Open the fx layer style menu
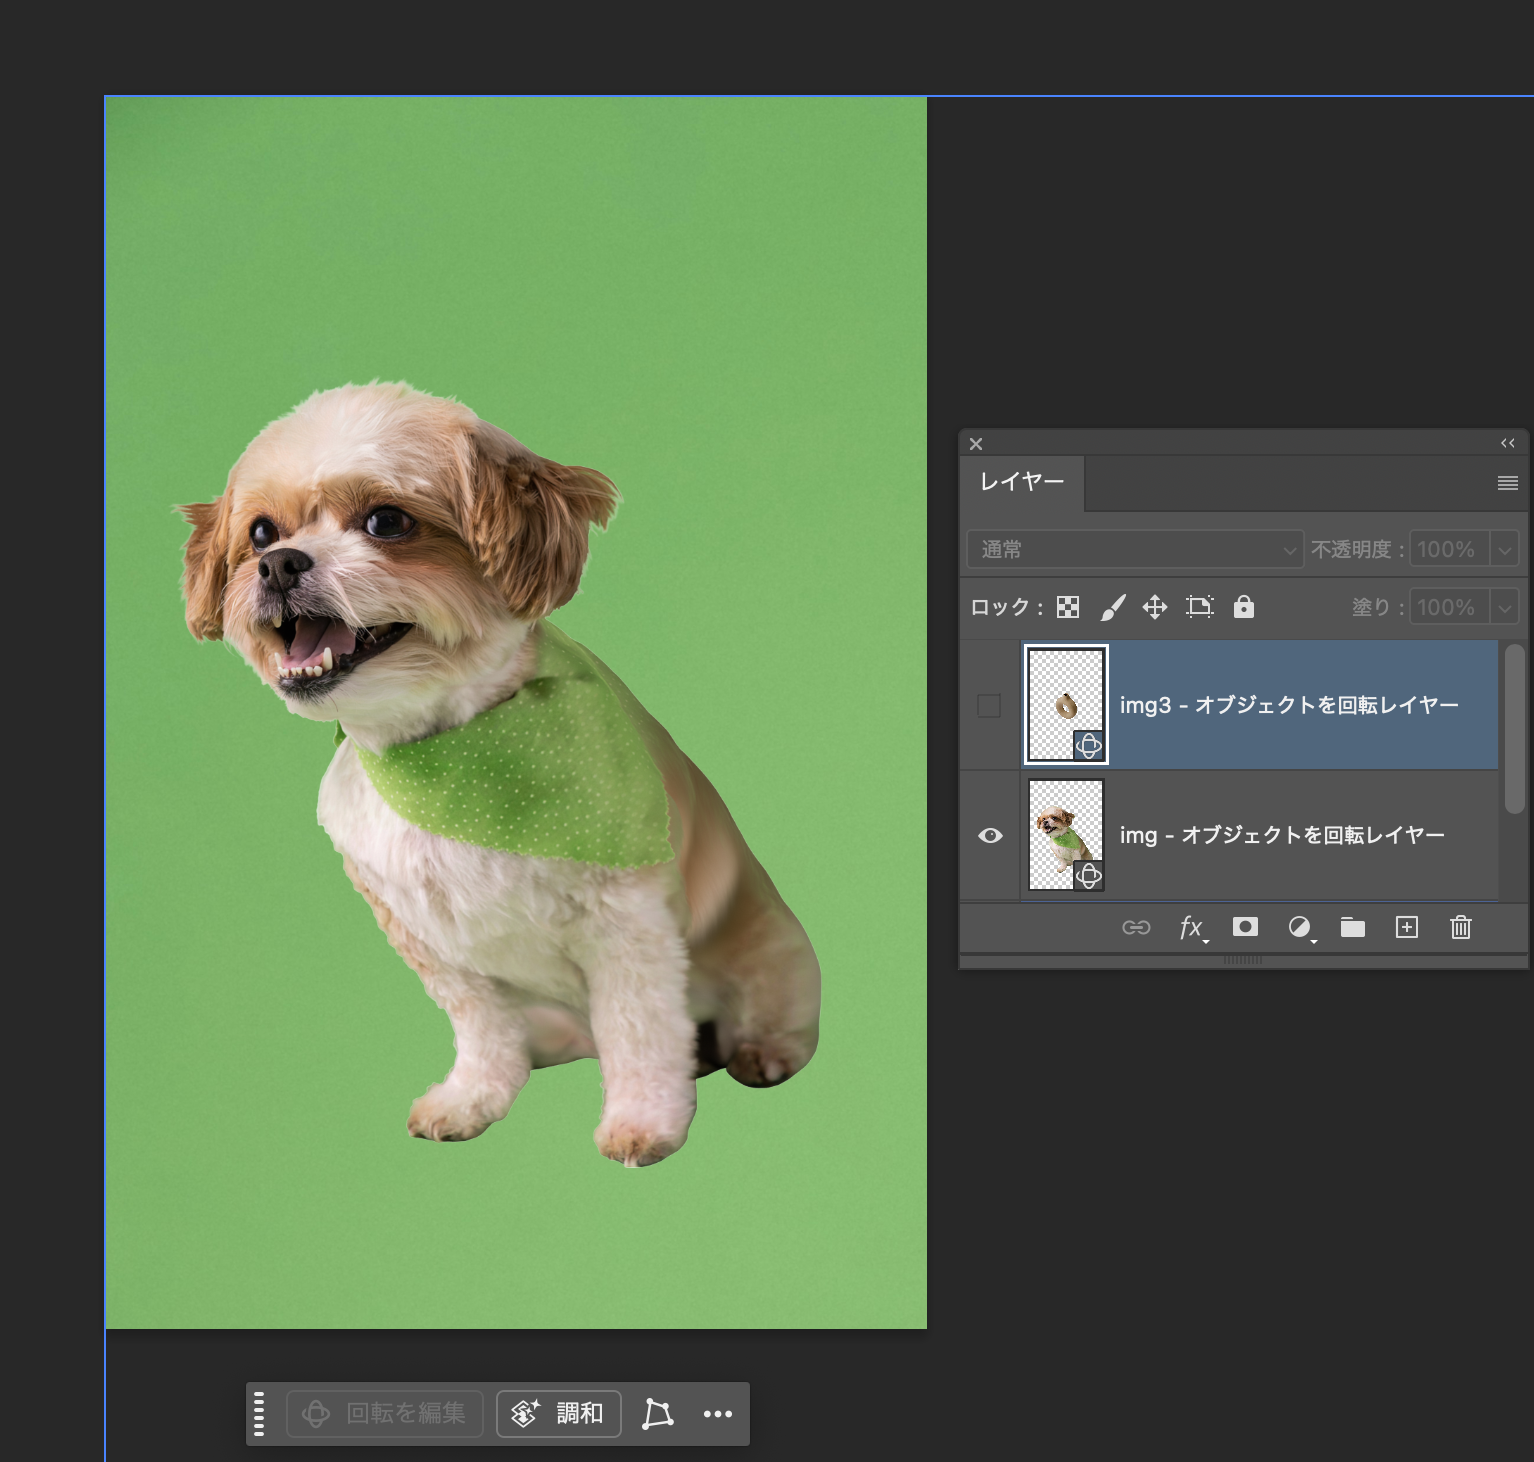Viewport: 1534px width, 1462px height. click(x=1191, y=927)
